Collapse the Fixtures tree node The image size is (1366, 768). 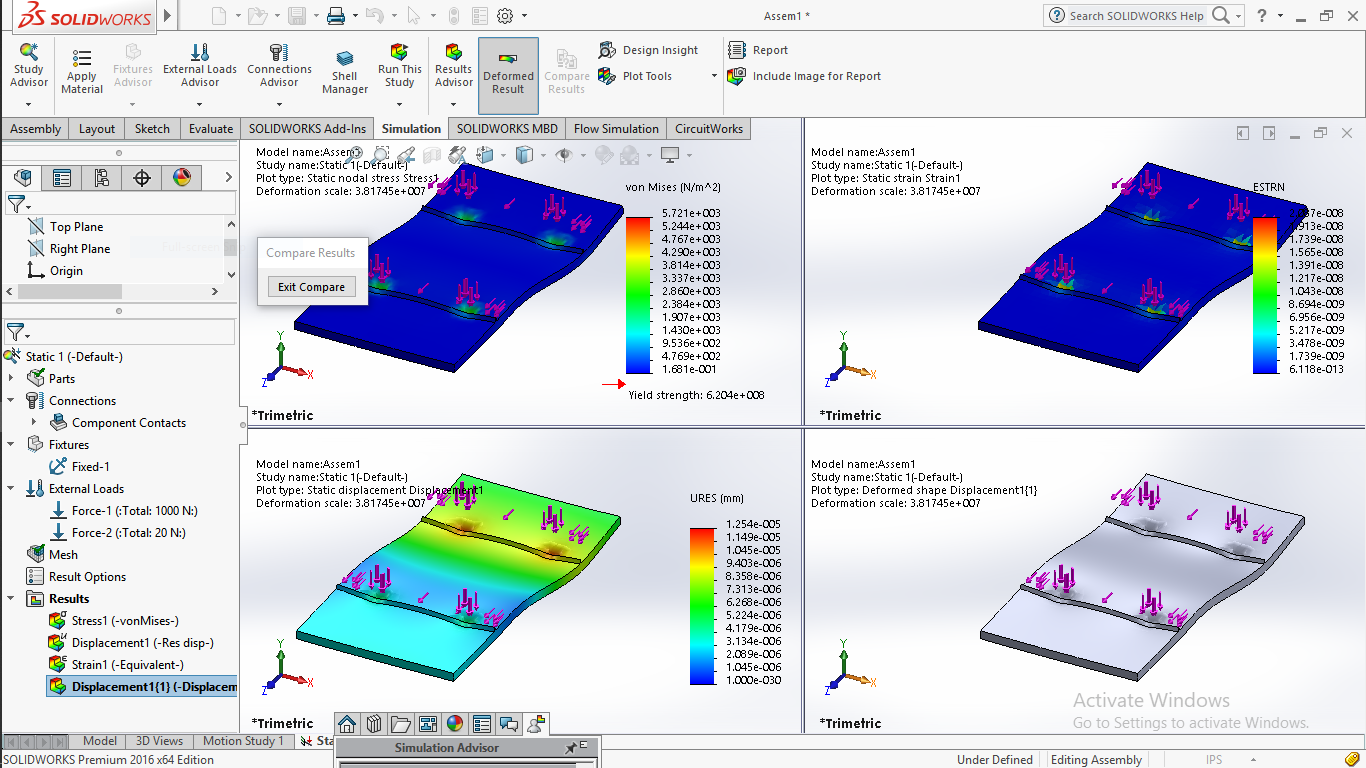[12, 444]
